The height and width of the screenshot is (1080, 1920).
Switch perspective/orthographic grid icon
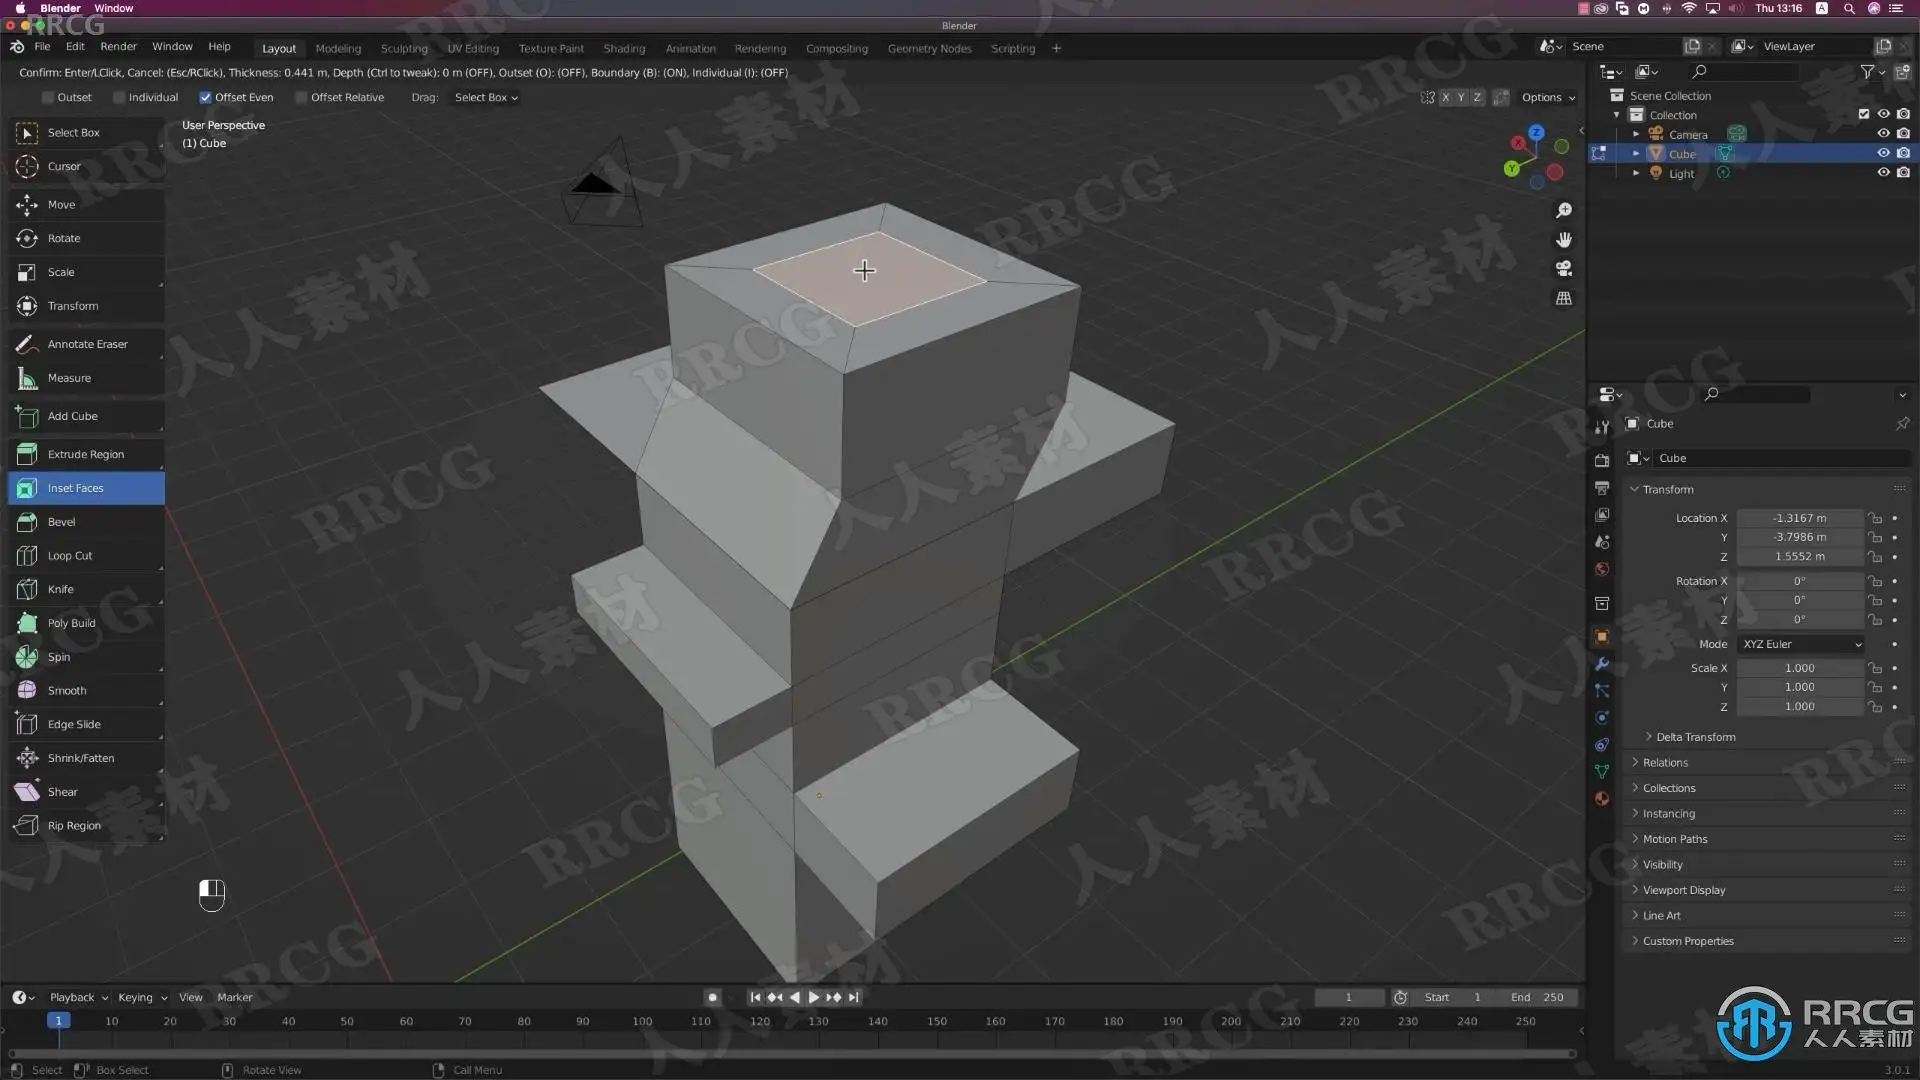(1564, 299)
